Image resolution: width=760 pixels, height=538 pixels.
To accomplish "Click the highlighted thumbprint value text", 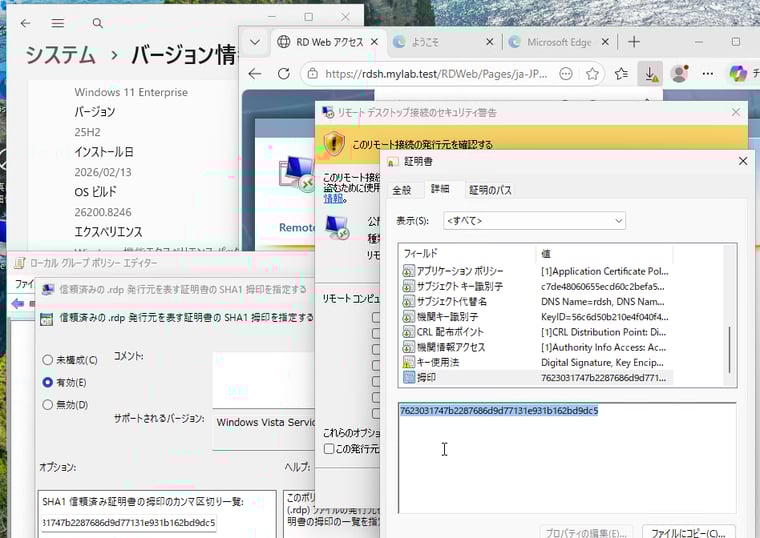I will pos(499,411).
